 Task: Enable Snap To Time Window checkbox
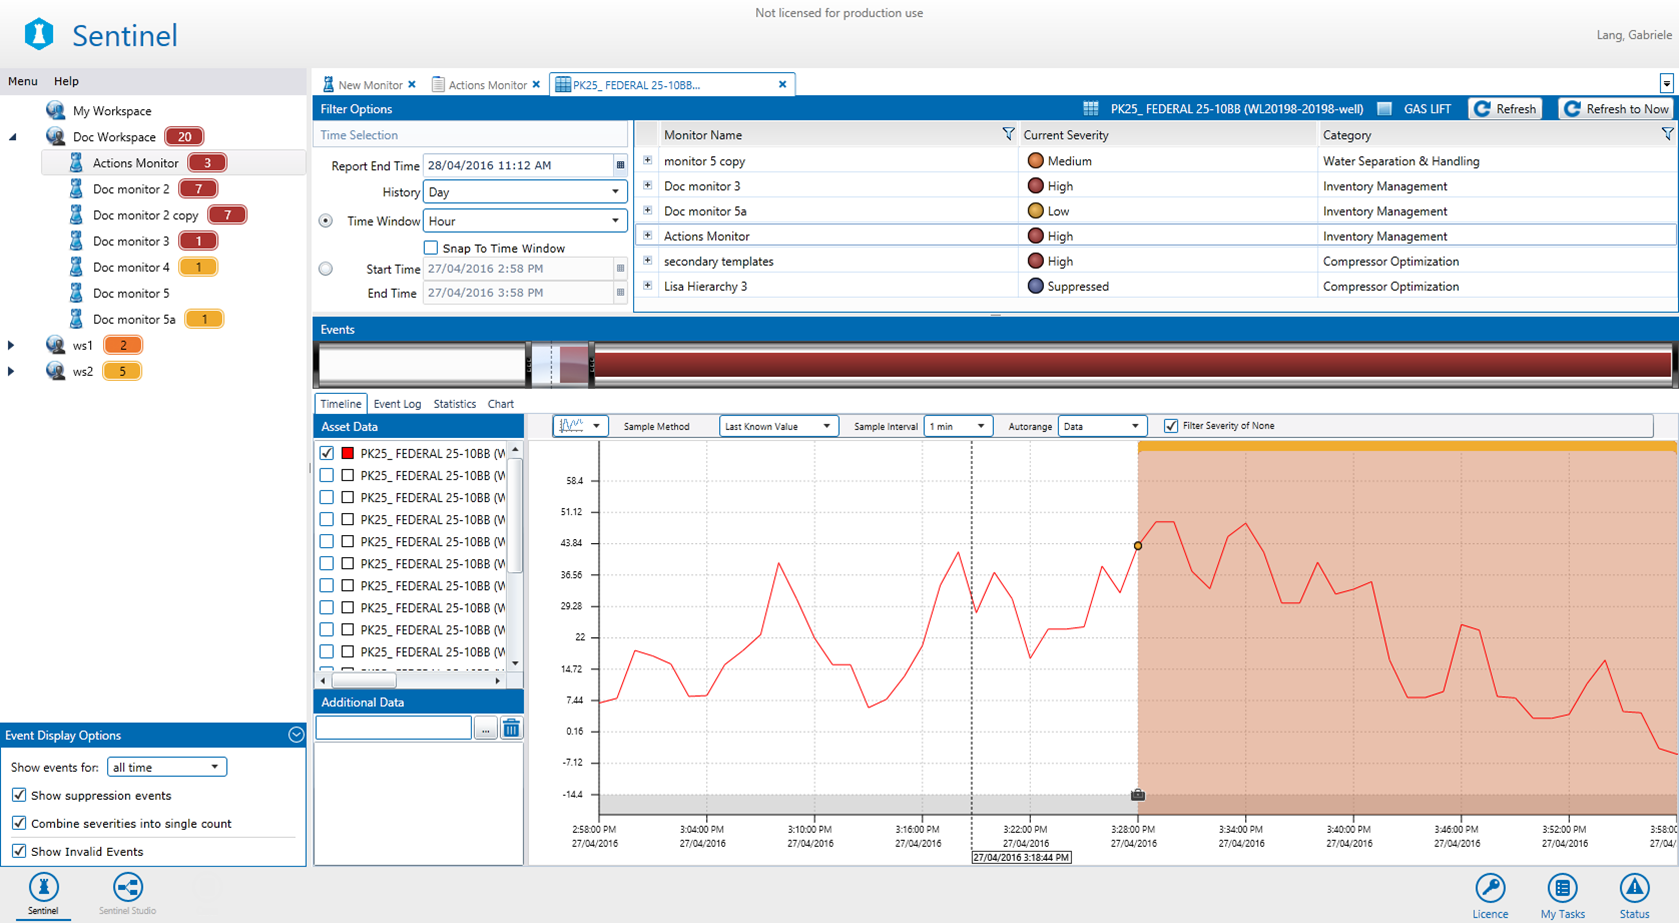pos(431,248)
